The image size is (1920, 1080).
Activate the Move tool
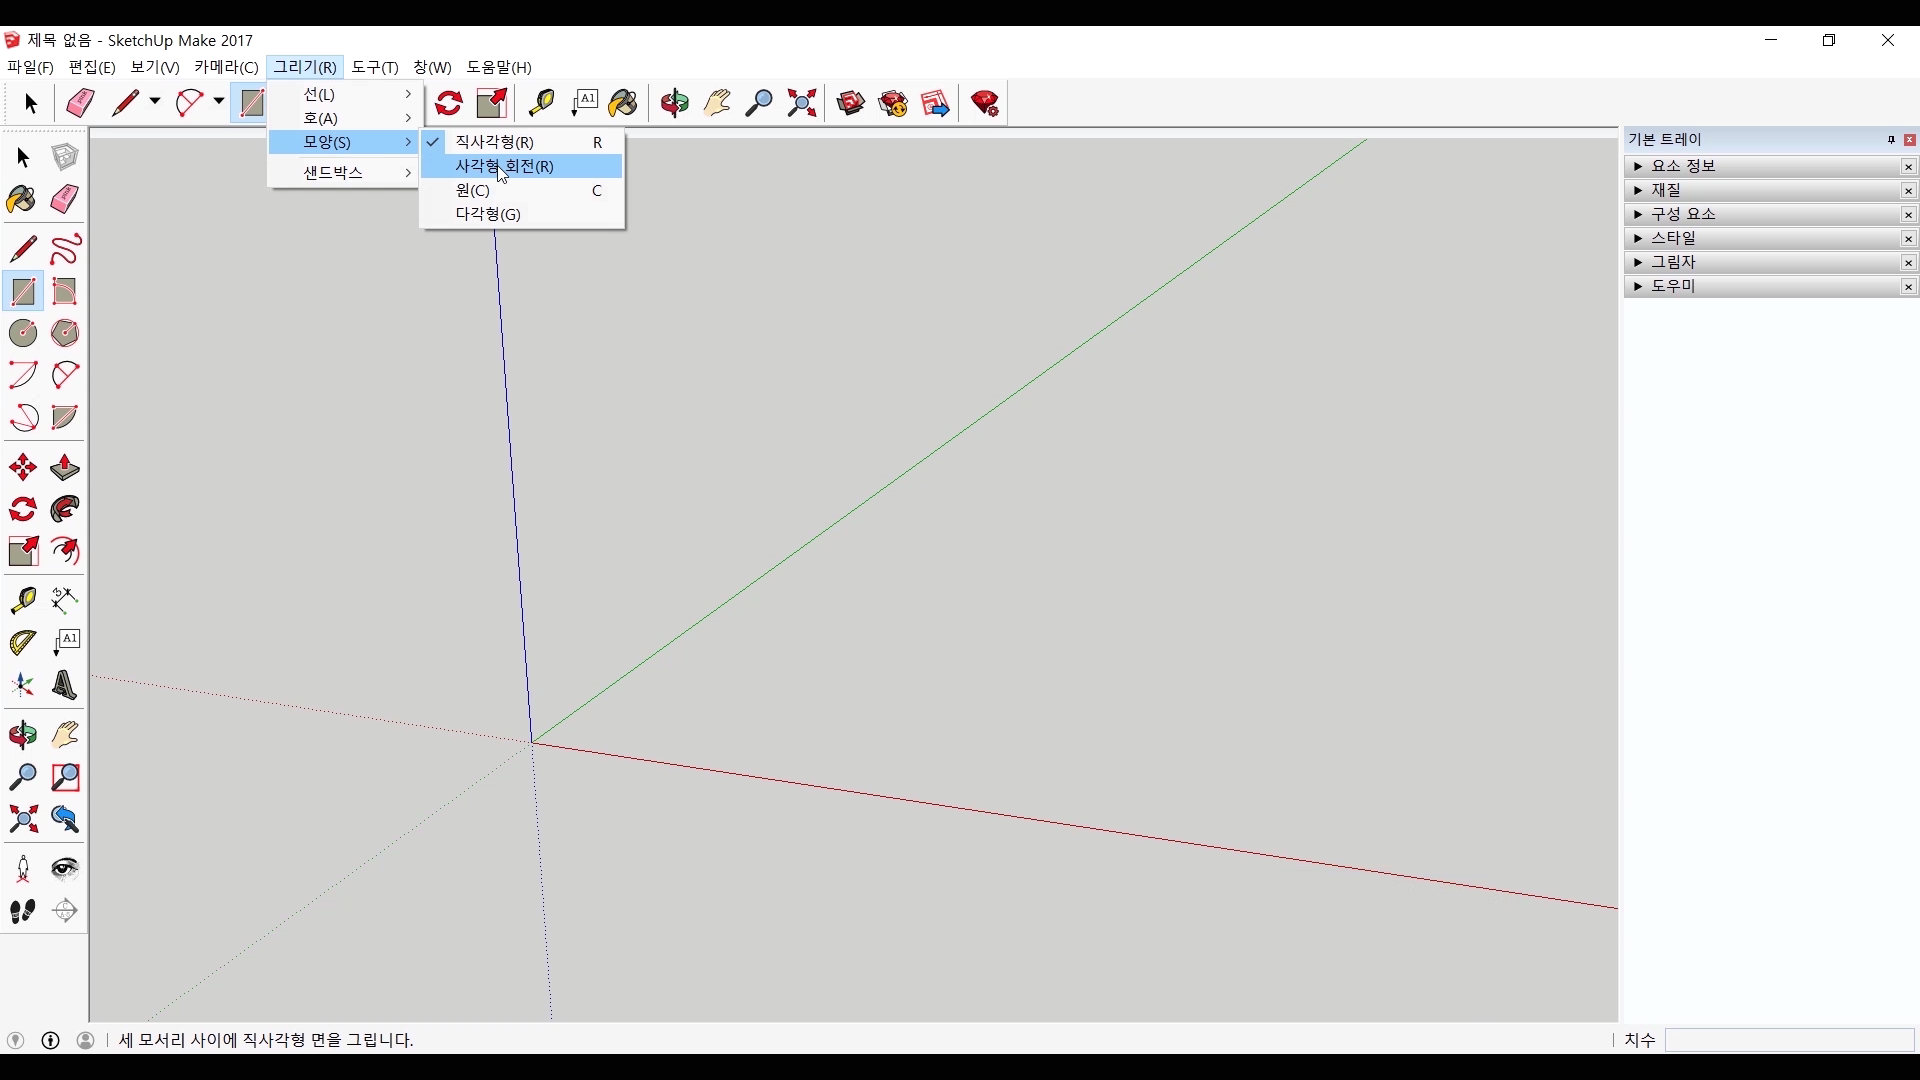click(22, 468)
